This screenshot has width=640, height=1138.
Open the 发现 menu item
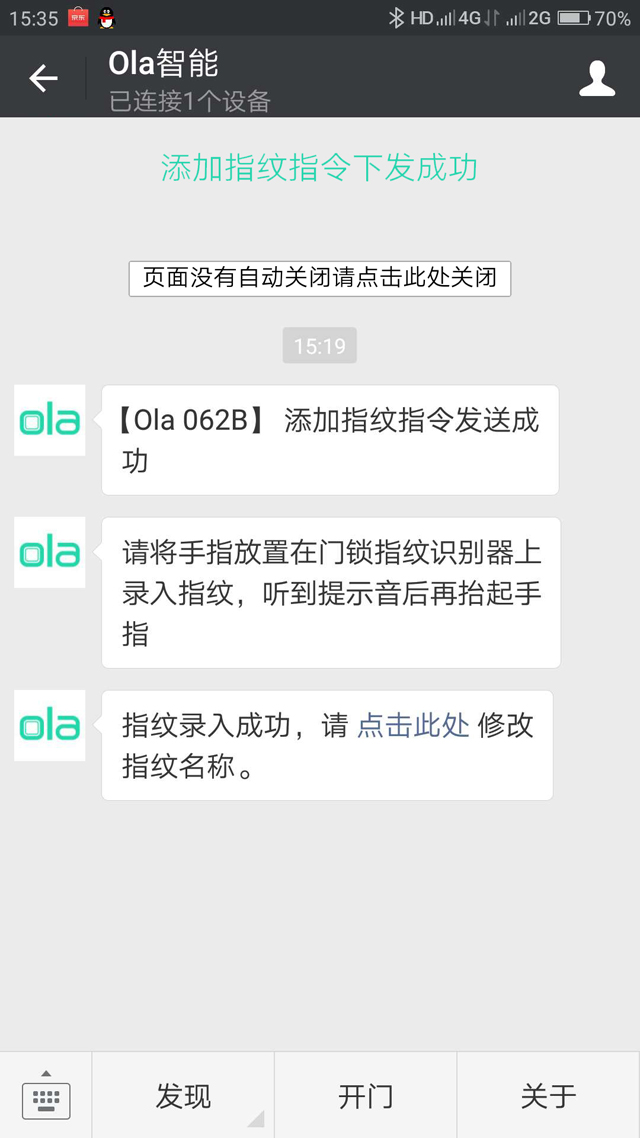pyautogui.click(x=183, y=1097)
